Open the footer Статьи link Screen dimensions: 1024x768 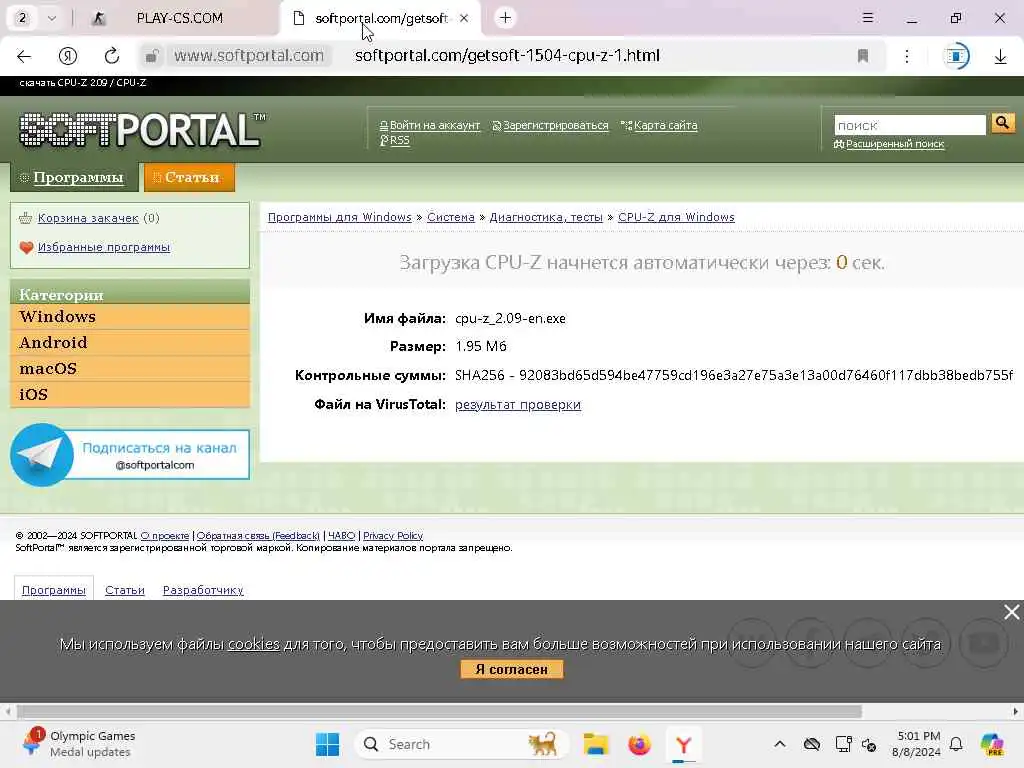tap(125, 590)
